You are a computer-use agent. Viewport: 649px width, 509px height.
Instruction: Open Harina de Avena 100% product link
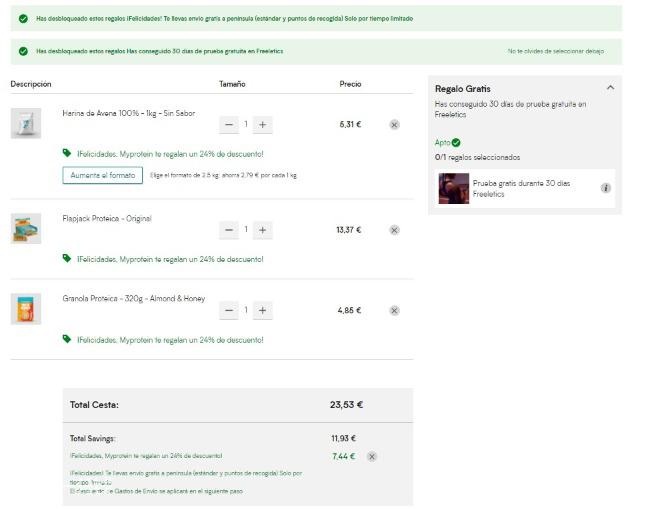point(129,113)
